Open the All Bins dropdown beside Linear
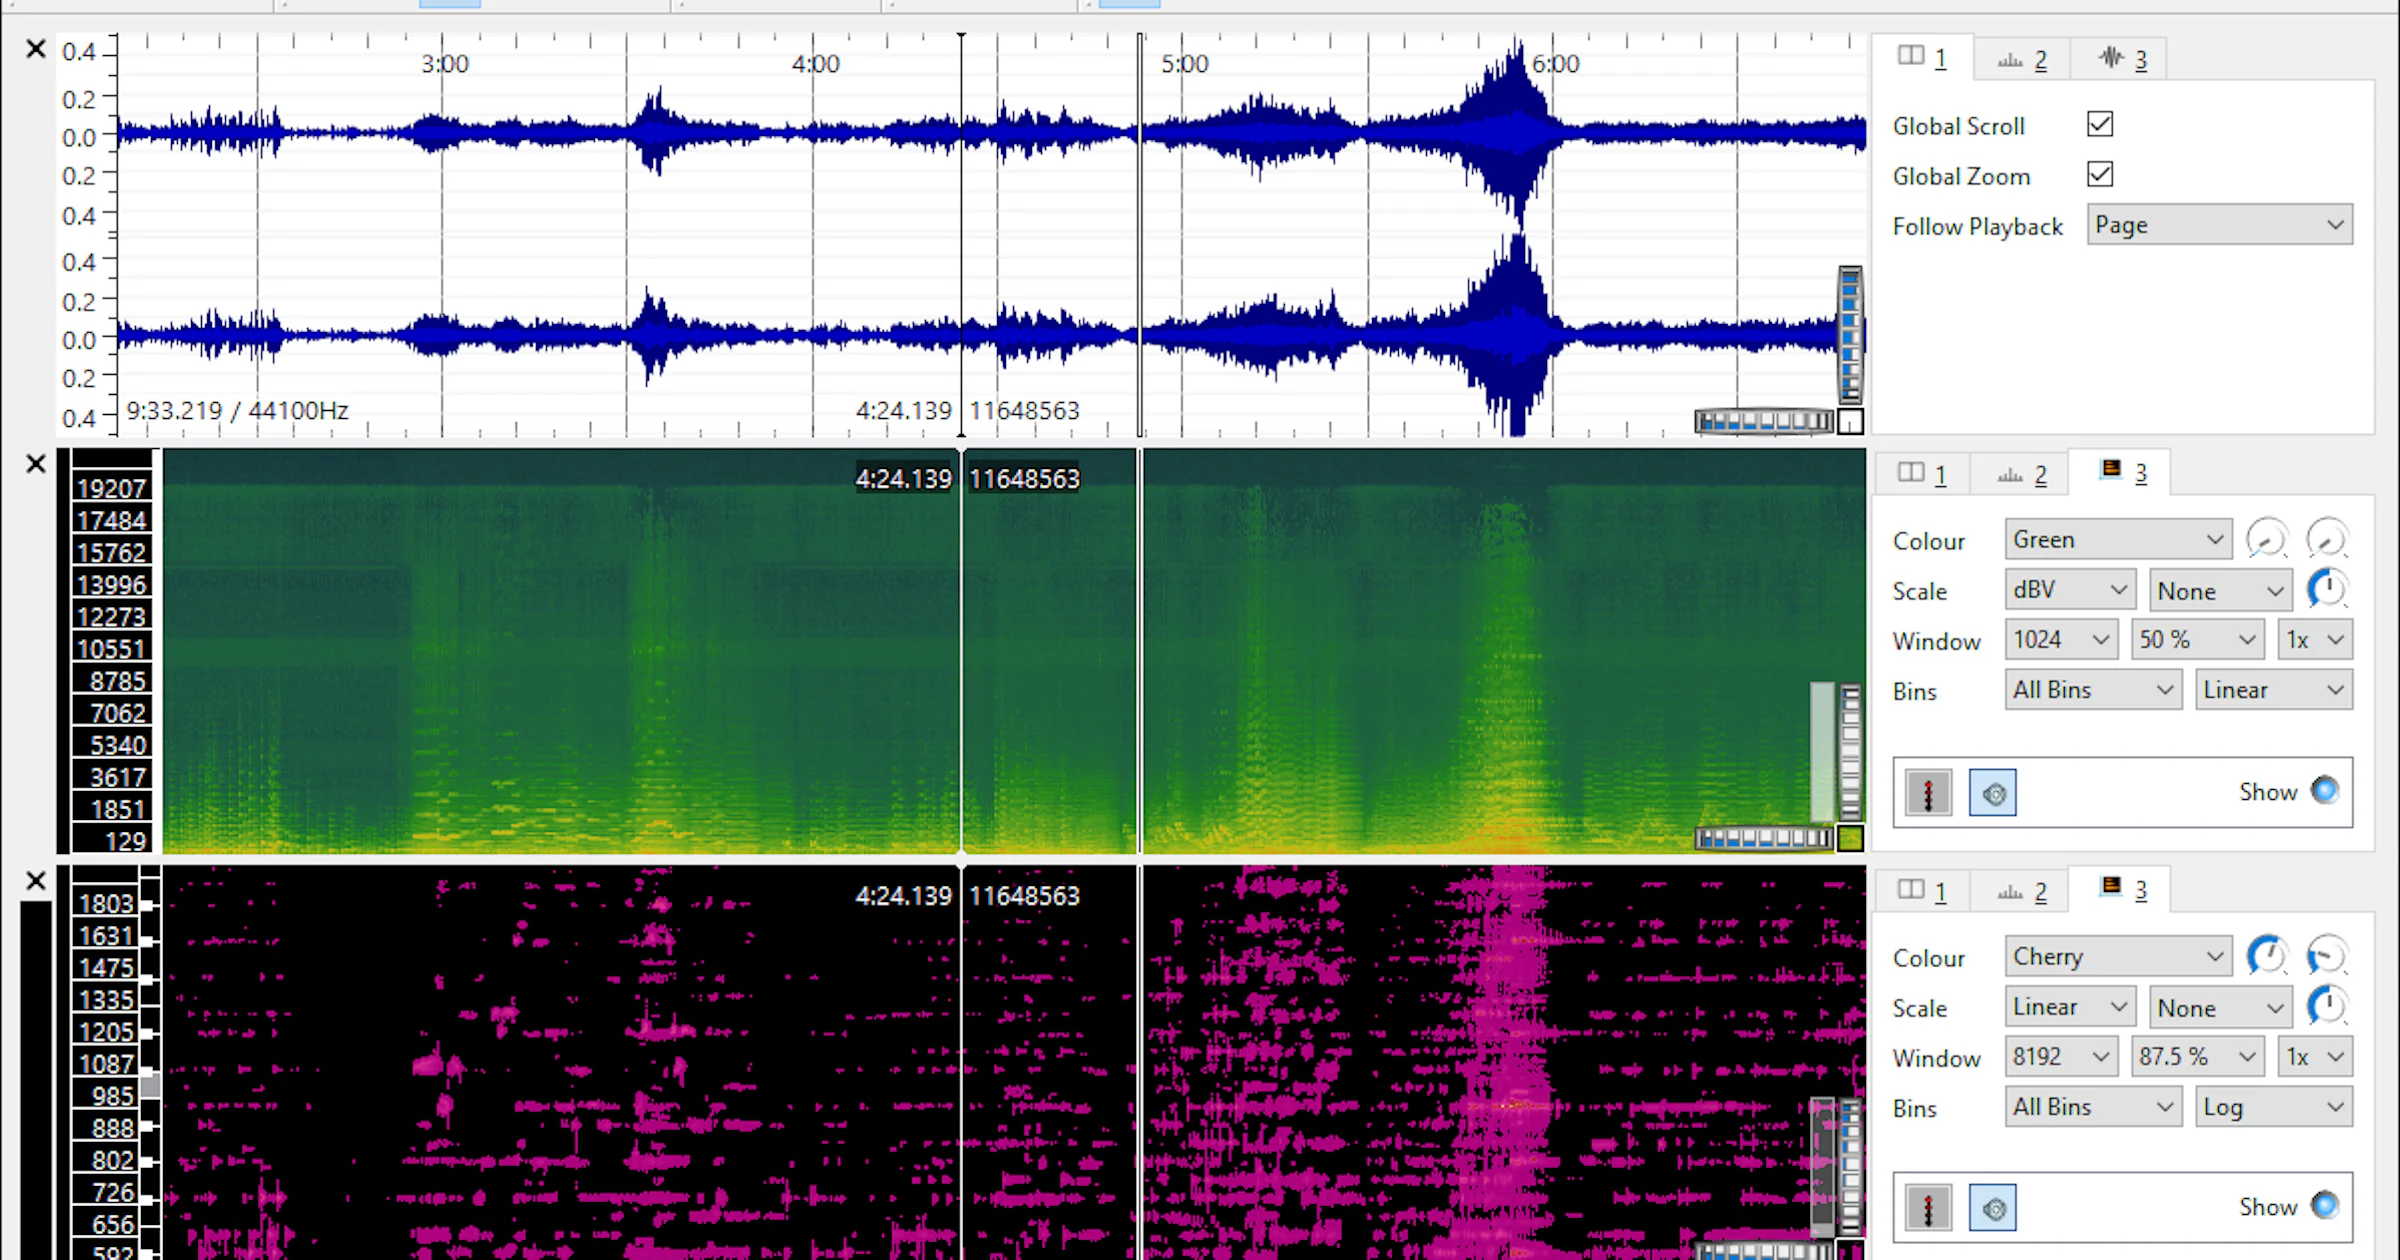The image size is (2400, 1260). 2093,690
